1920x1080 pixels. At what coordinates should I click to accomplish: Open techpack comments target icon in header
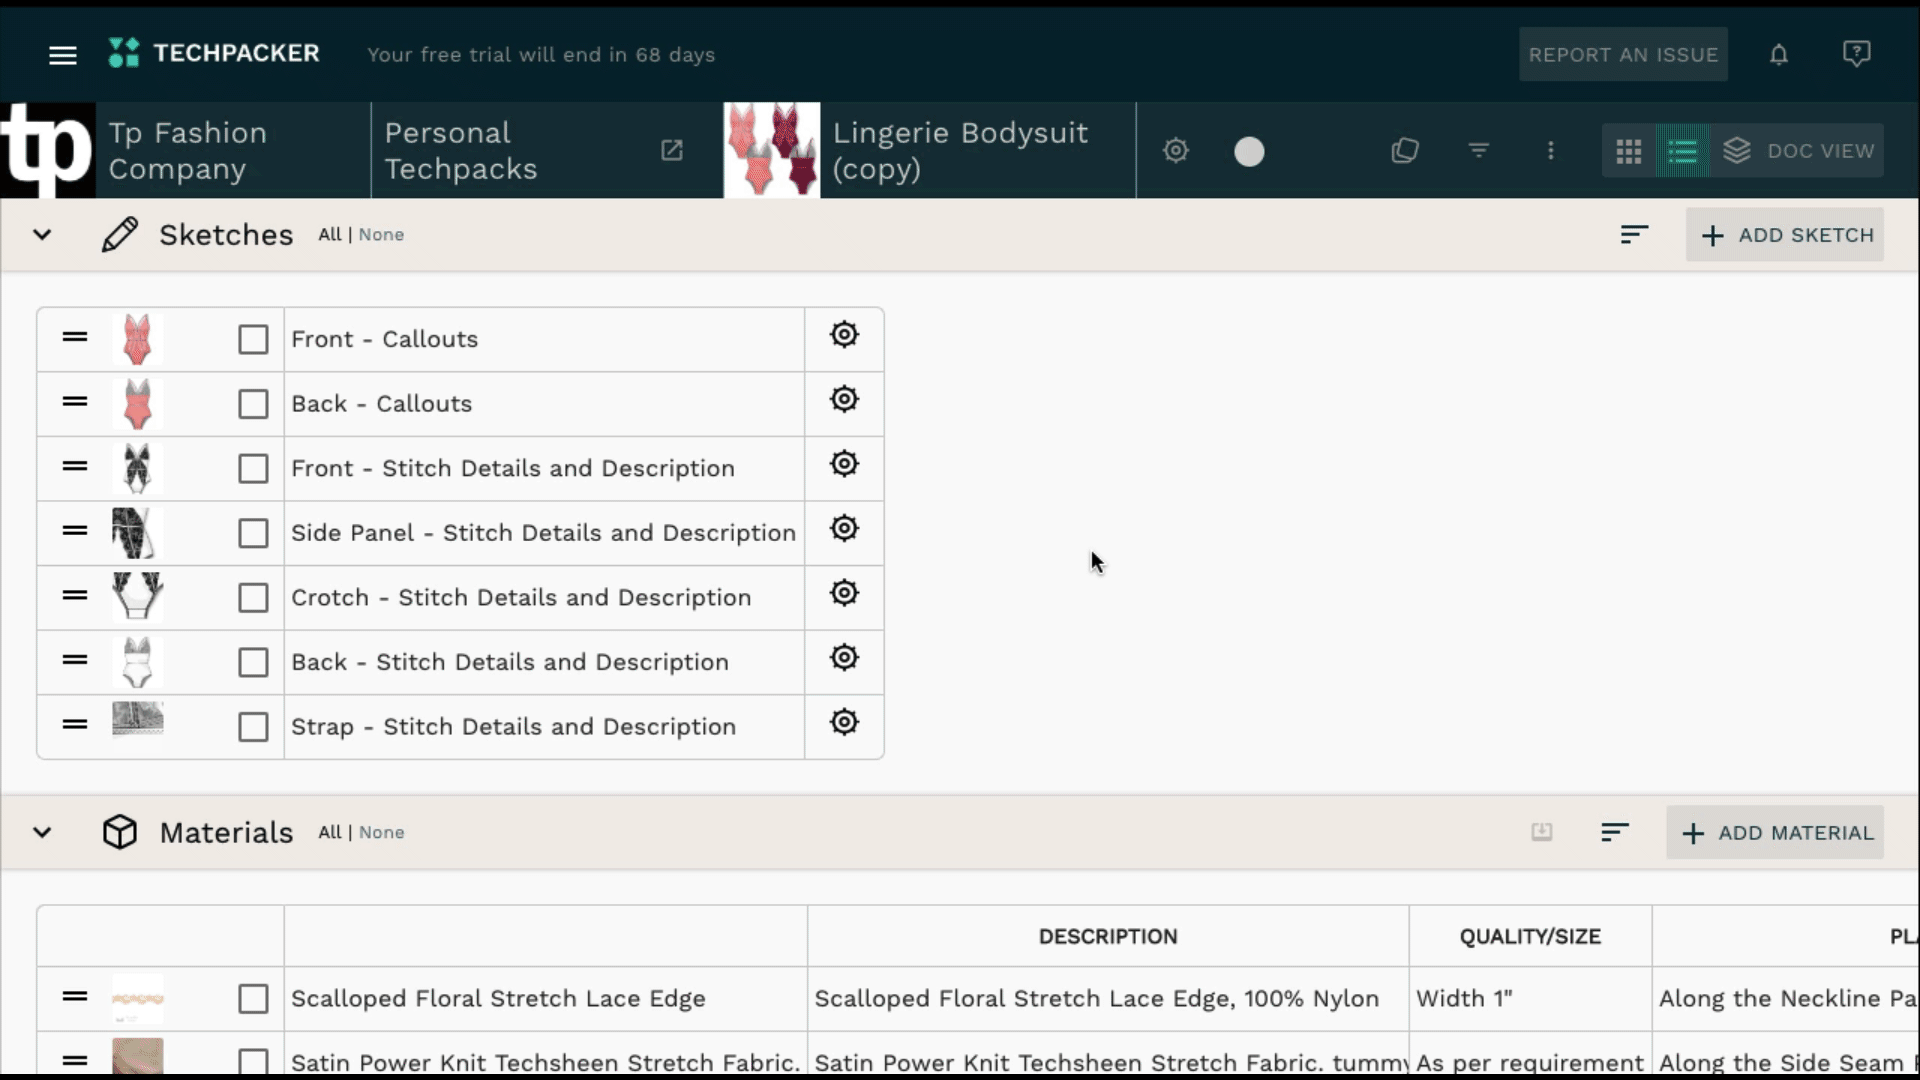click(x=1176, y=151)
